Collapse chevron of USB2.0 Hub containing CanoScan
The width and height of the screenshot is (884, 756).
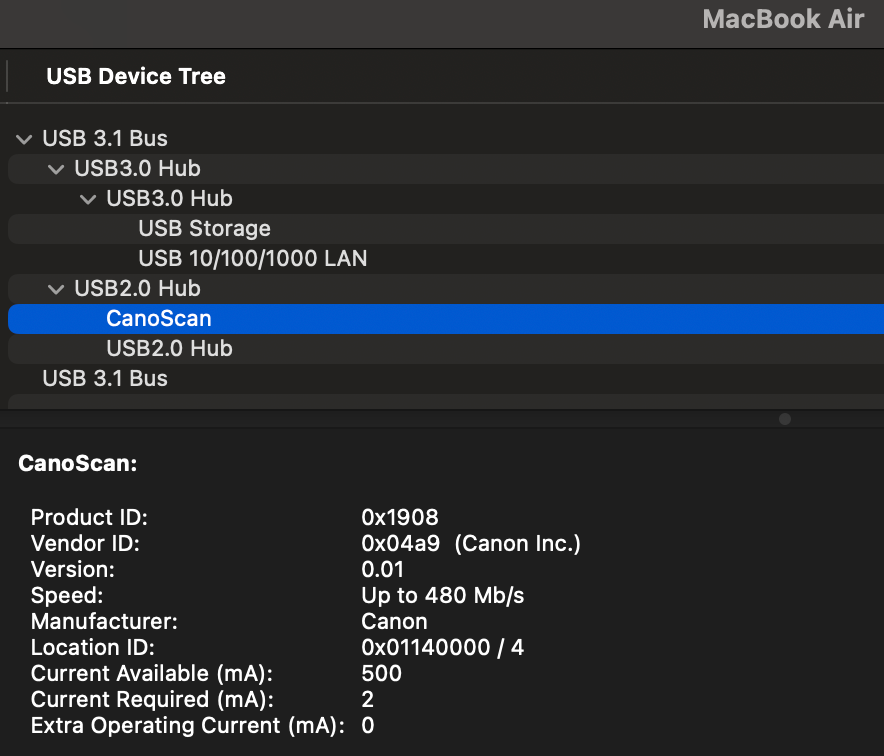tap(56, 289)
